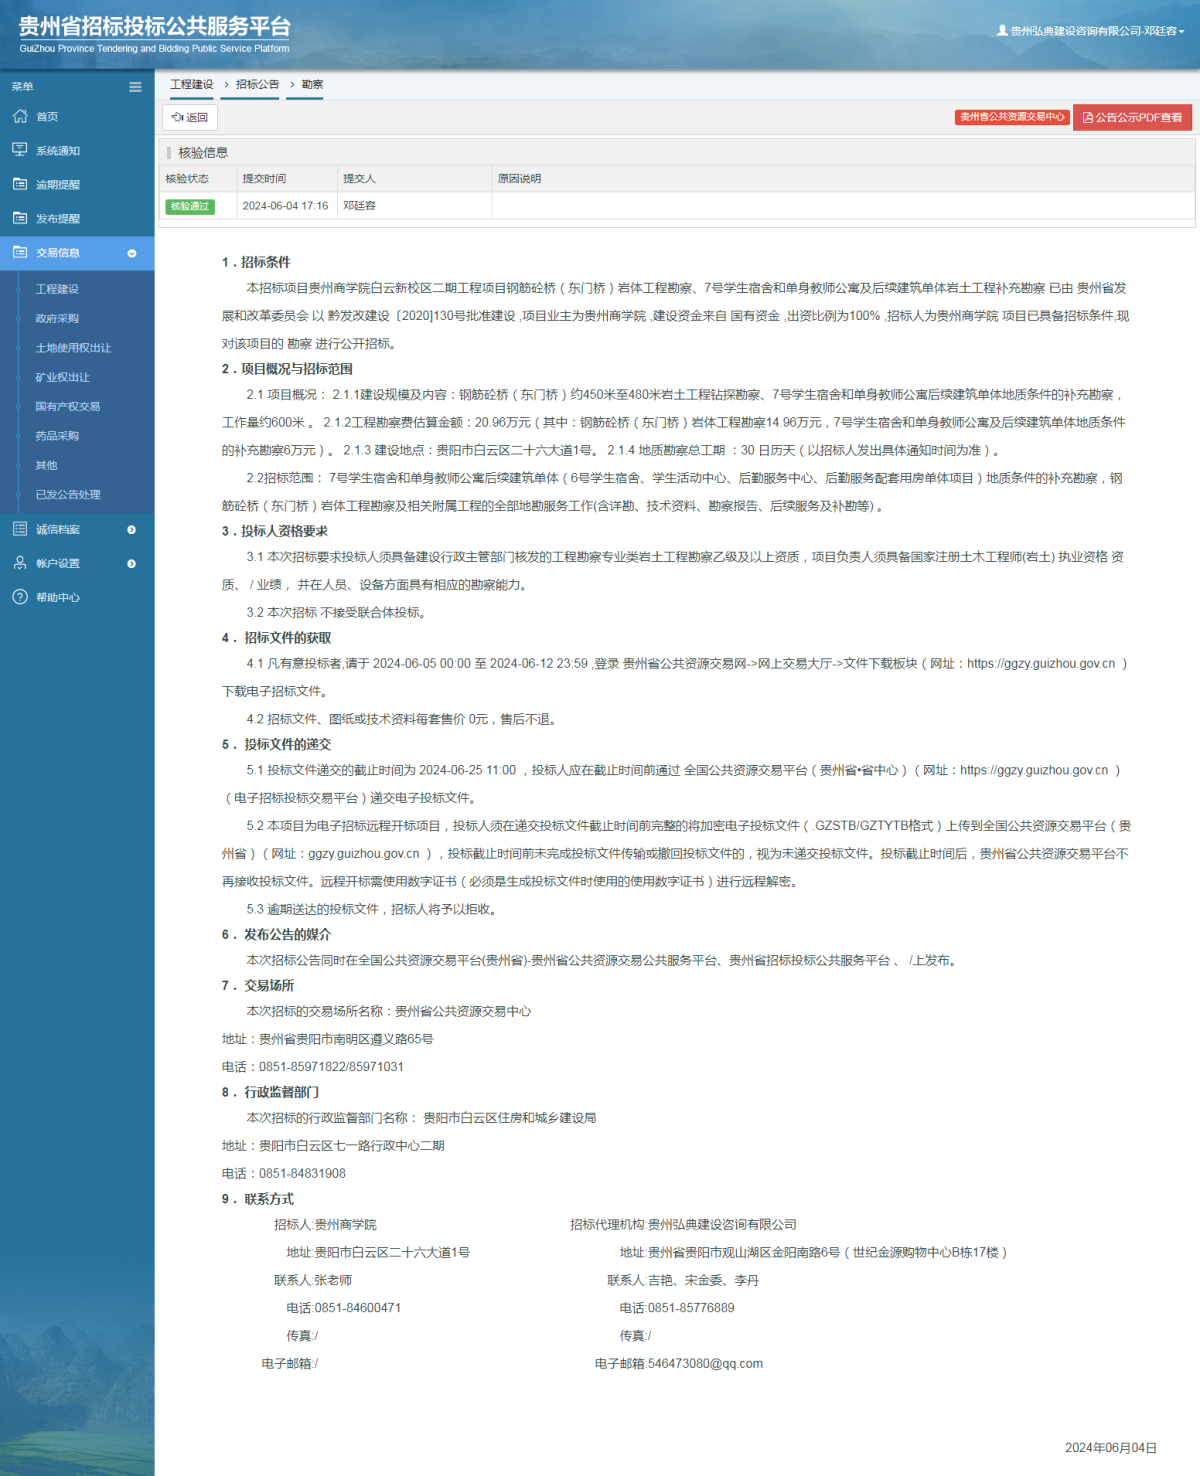The height and width of the screenshot is (1476, 1200).
Task: Click the home icon in sidebar
Action: click(x=20, y=117)
